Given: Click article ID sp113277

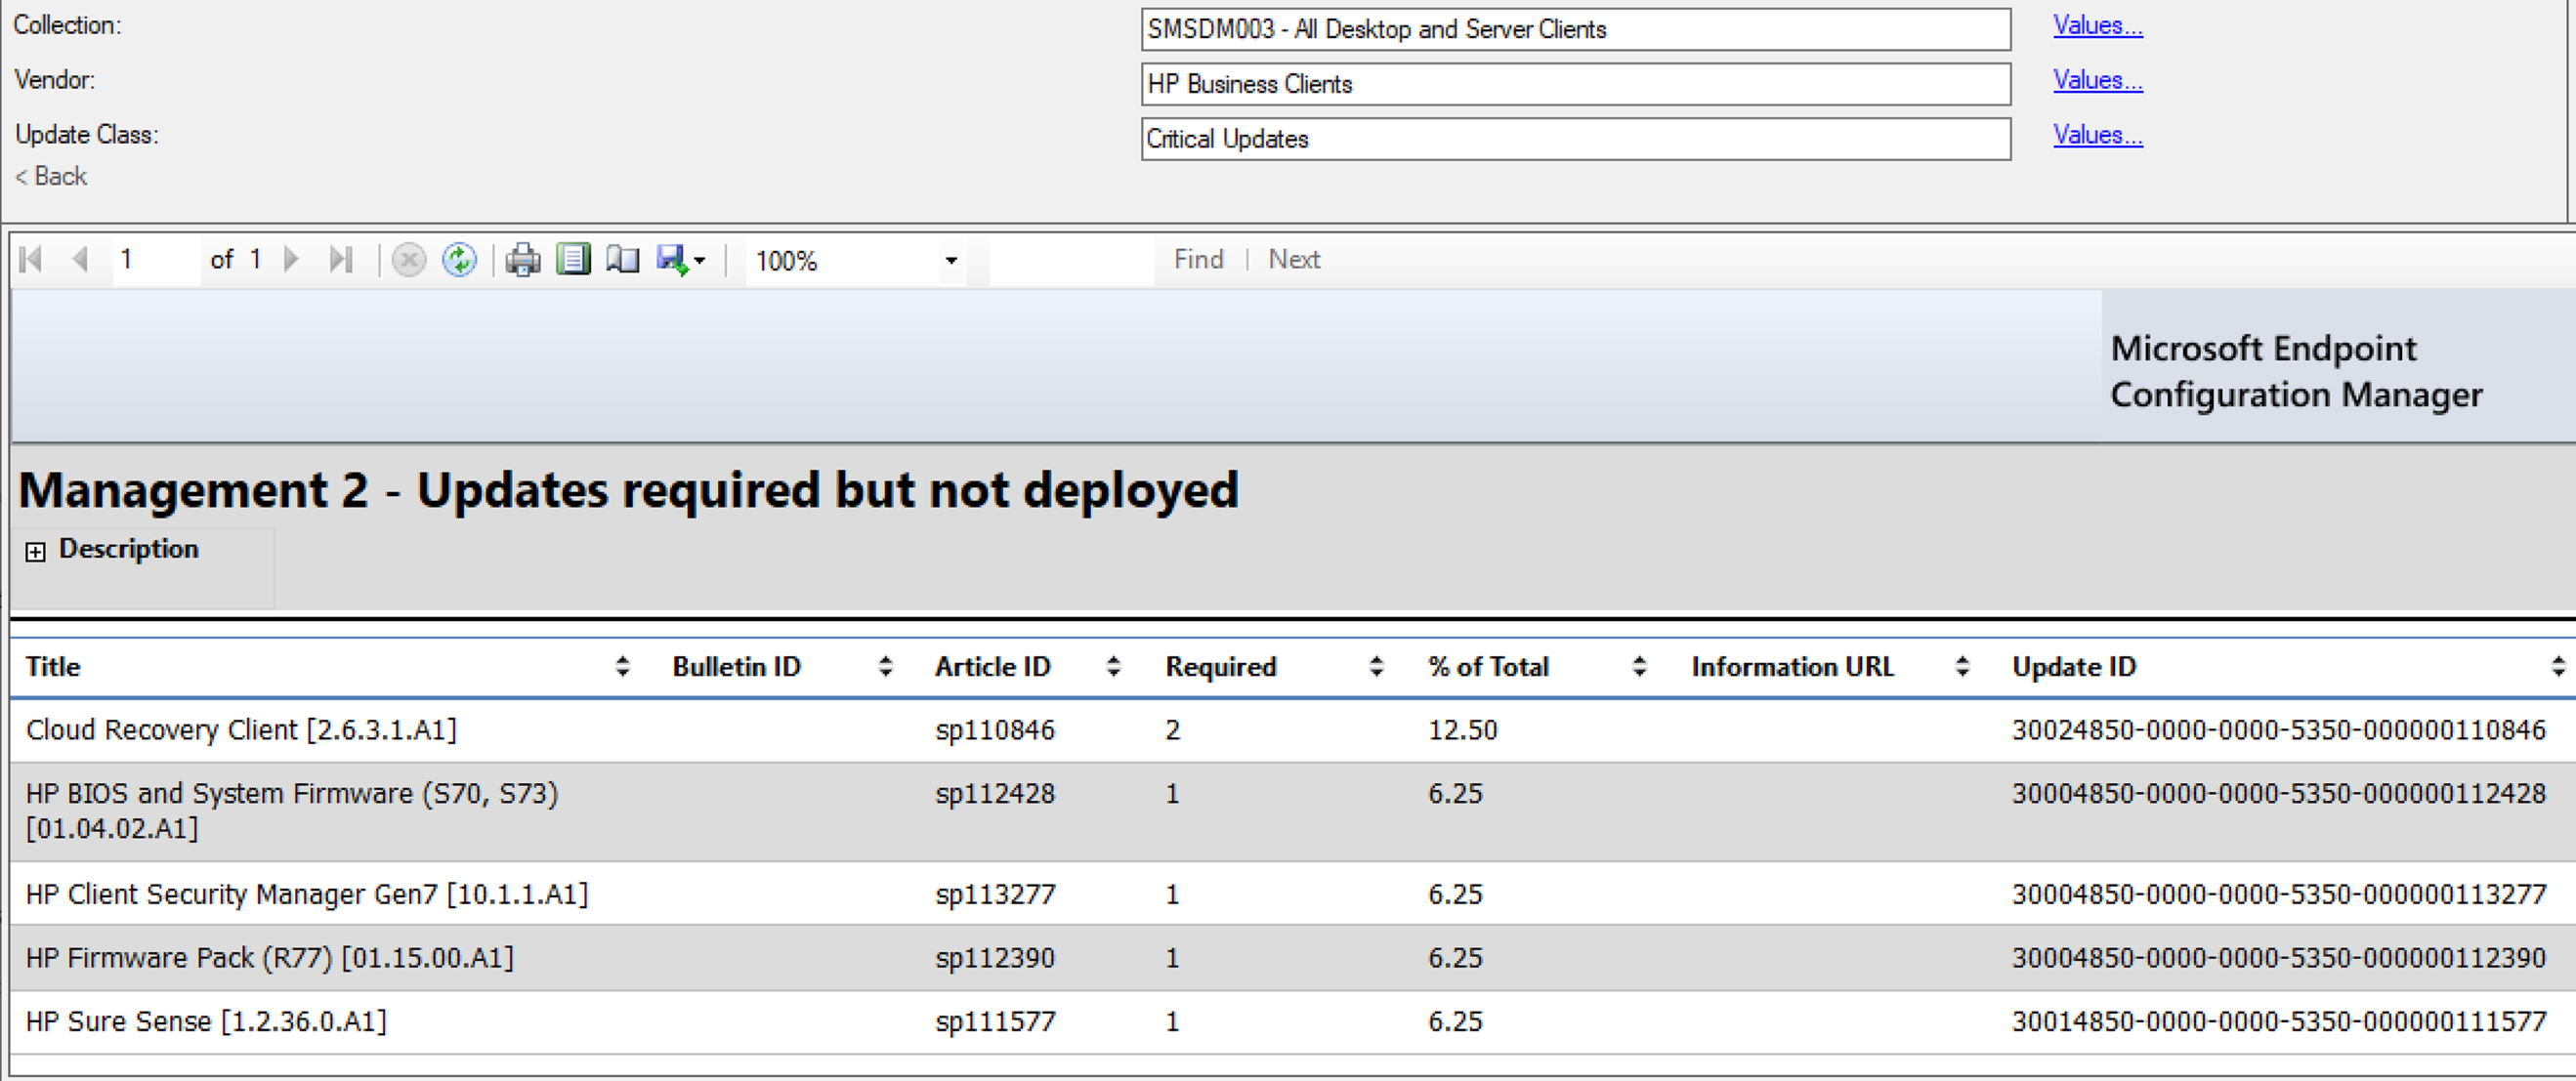Looking at the screenshot, I should (x=995, y=894).
